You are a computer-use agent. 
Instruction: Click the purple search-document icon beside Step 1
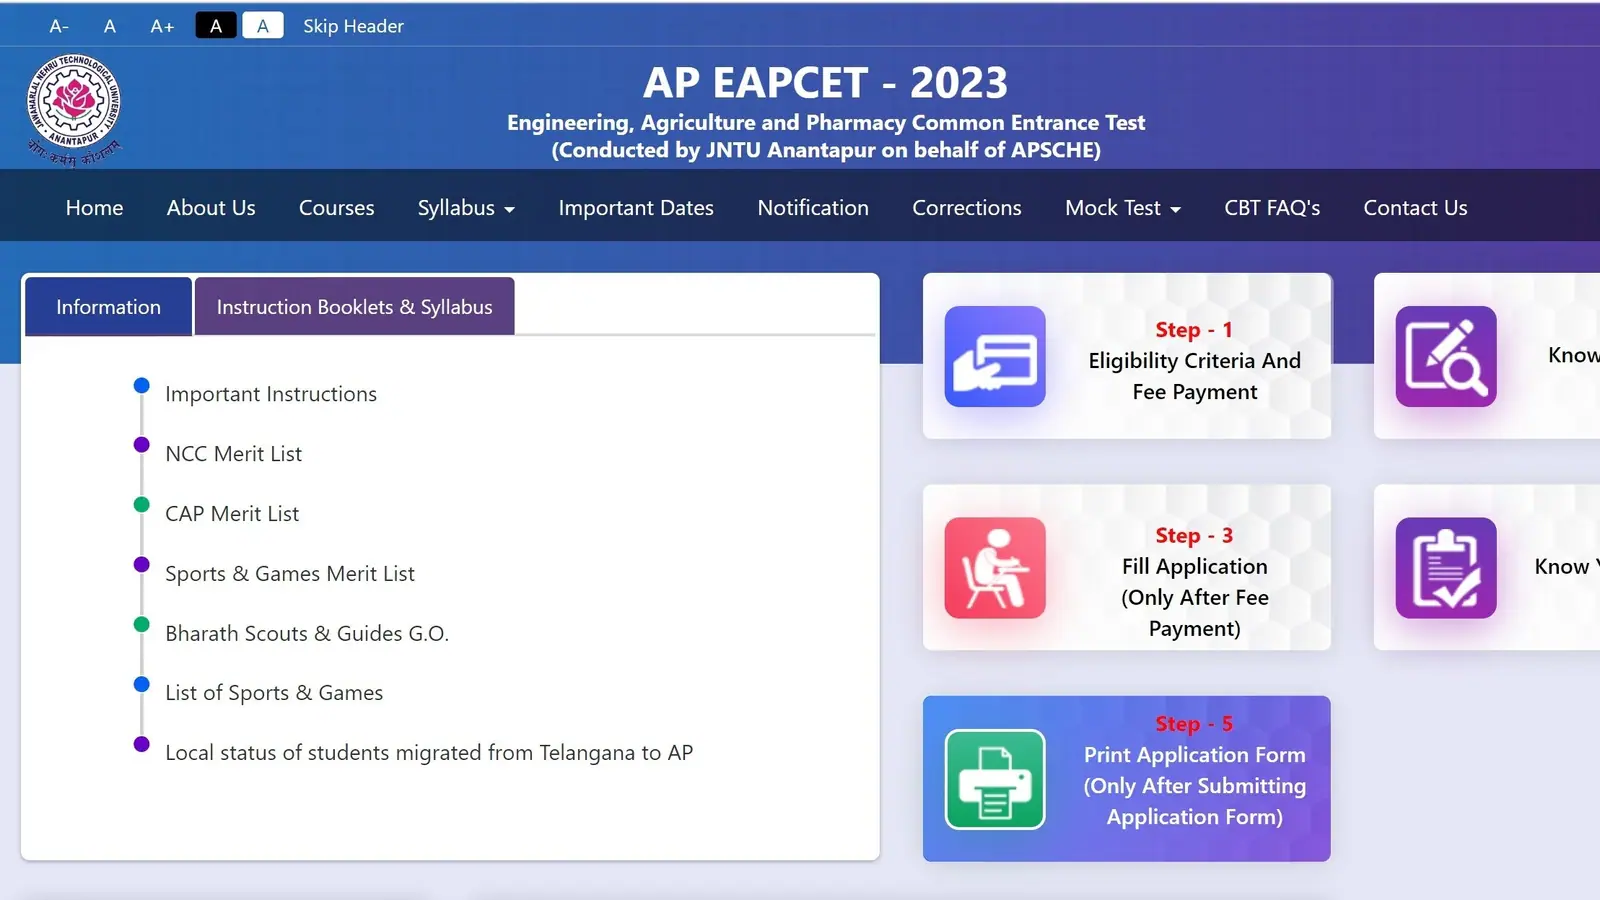pos(1446,356)
